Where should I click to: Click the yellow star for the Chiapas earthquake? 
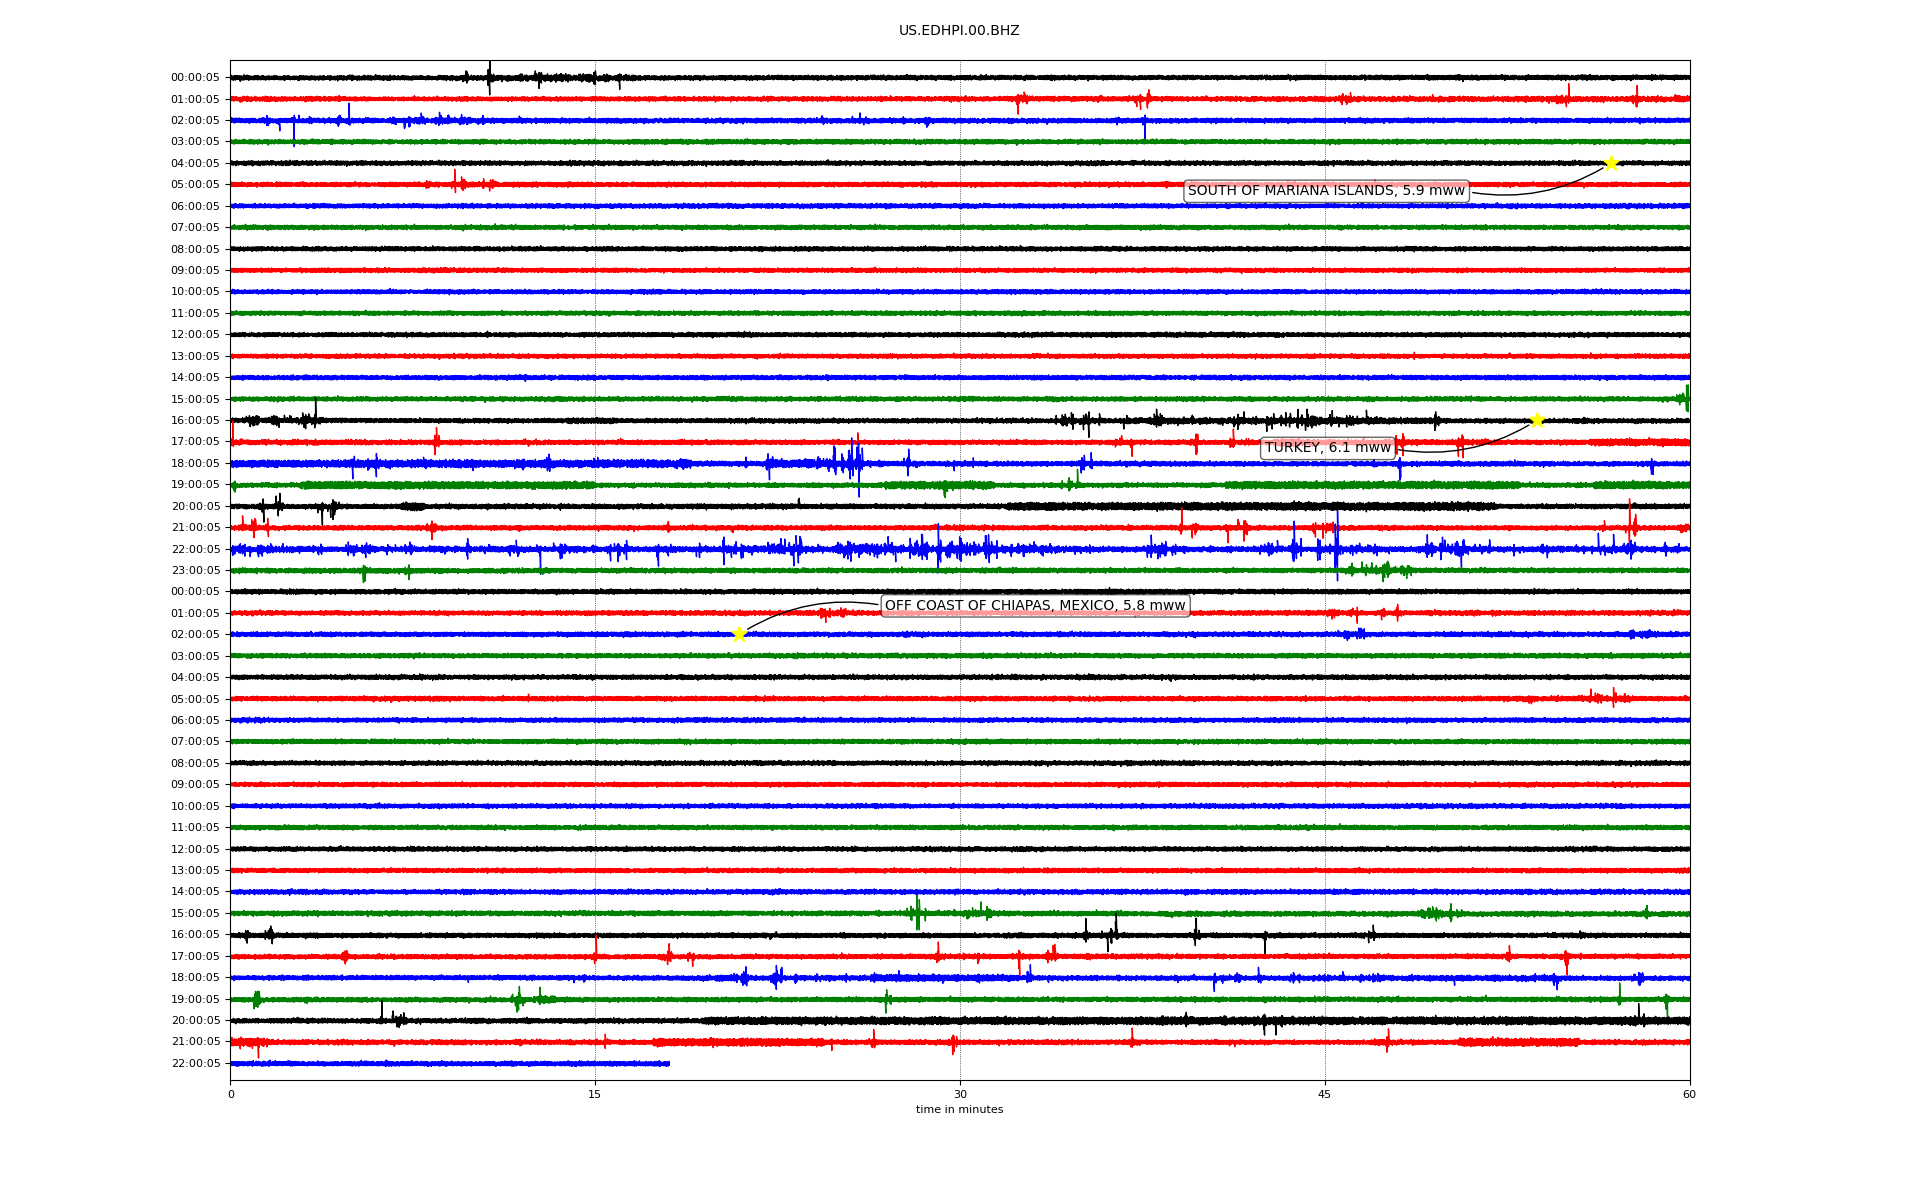[x=739, y=634]
